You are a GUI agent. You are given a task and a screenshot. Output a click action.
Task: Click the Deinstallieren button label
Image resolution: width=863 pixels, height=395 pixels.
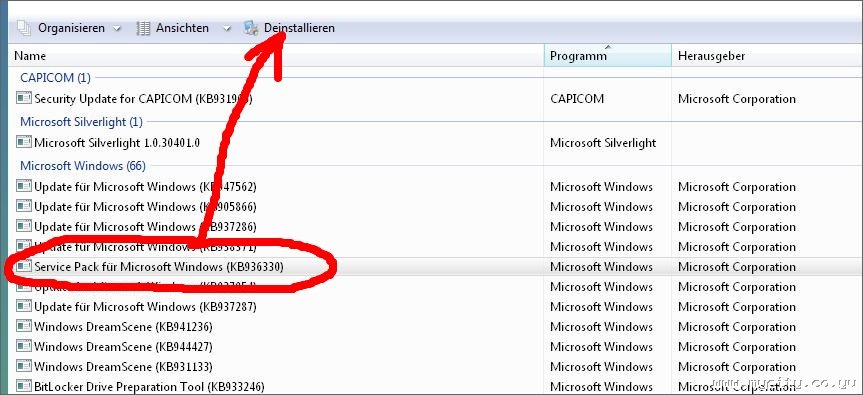point(299,28)
